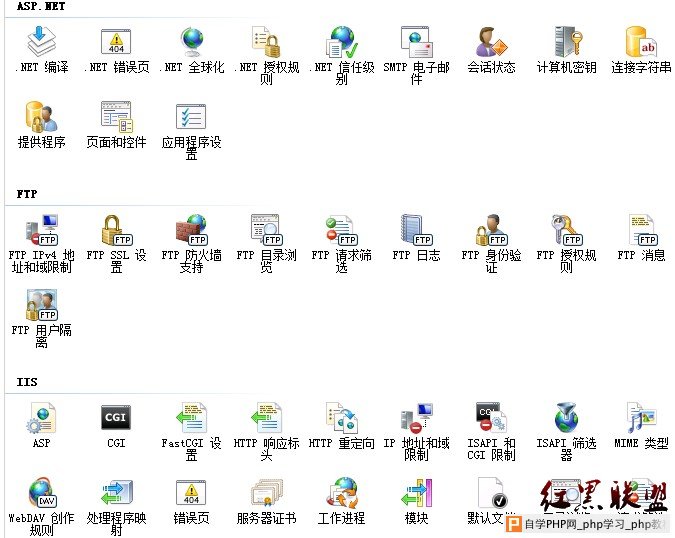Click the ASP.NET group header
The height and width of the screenshot is (538, 675).
pos(41,6)
